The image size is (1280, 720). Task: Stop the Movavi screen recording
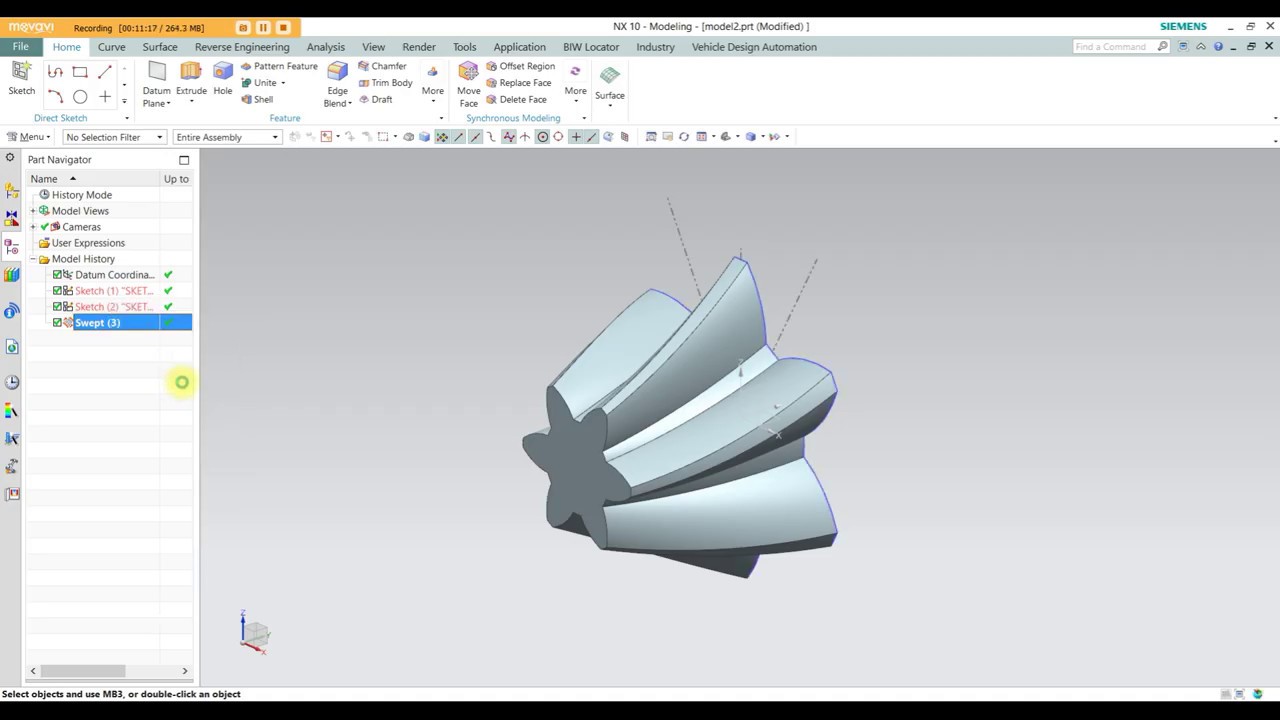[x=283, y=28]
